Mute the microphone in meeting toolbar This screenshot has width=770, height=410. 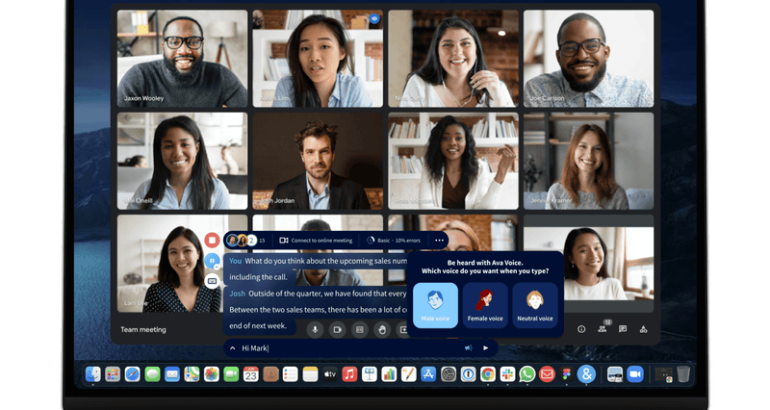(x=314, y=328)
